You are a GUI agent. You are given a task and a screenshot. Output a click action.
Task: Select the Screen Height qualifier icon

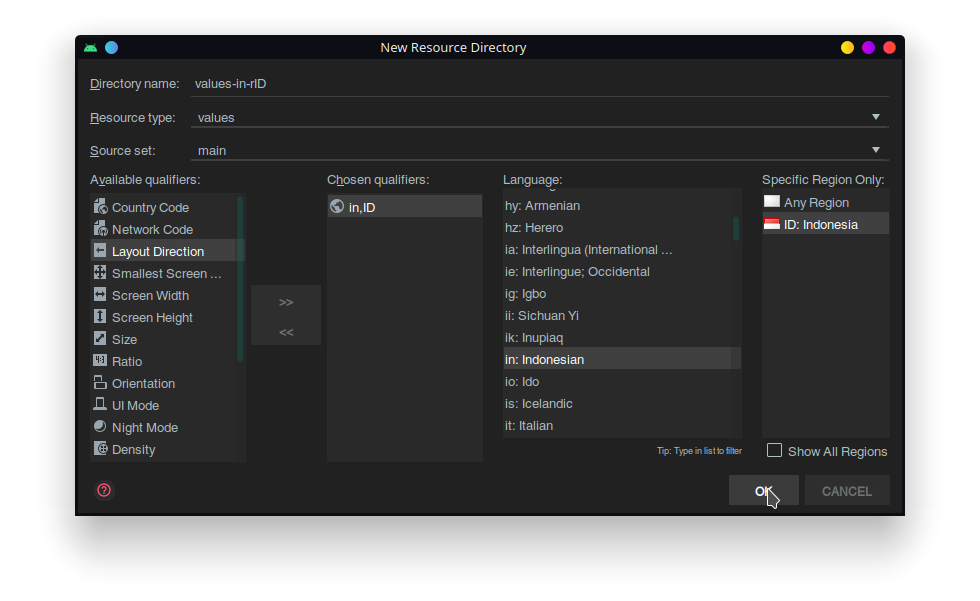click(x=100, y=316)
